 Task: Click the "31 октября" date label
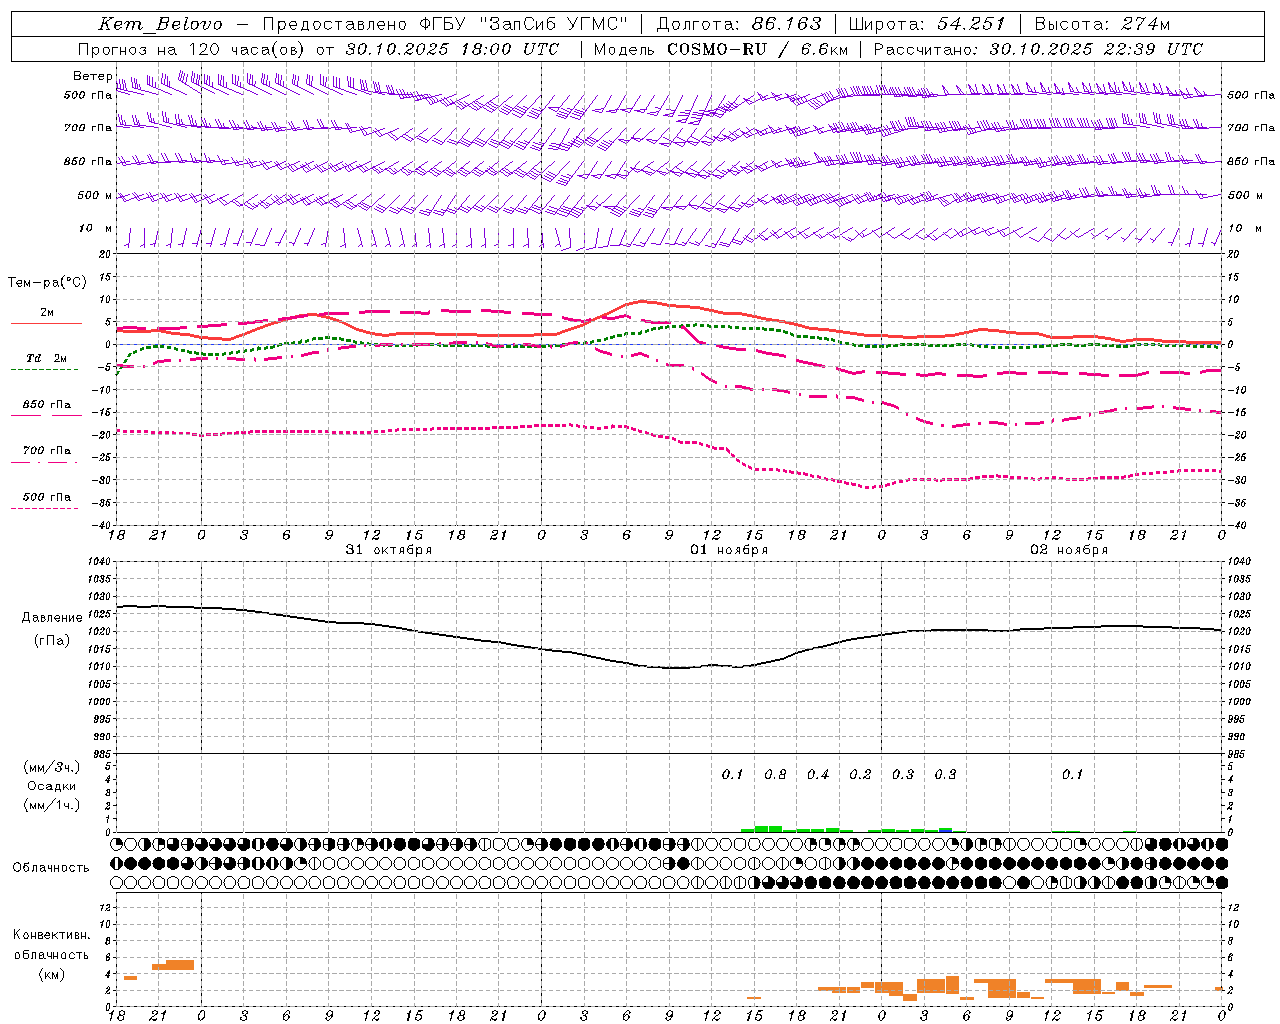389,550
